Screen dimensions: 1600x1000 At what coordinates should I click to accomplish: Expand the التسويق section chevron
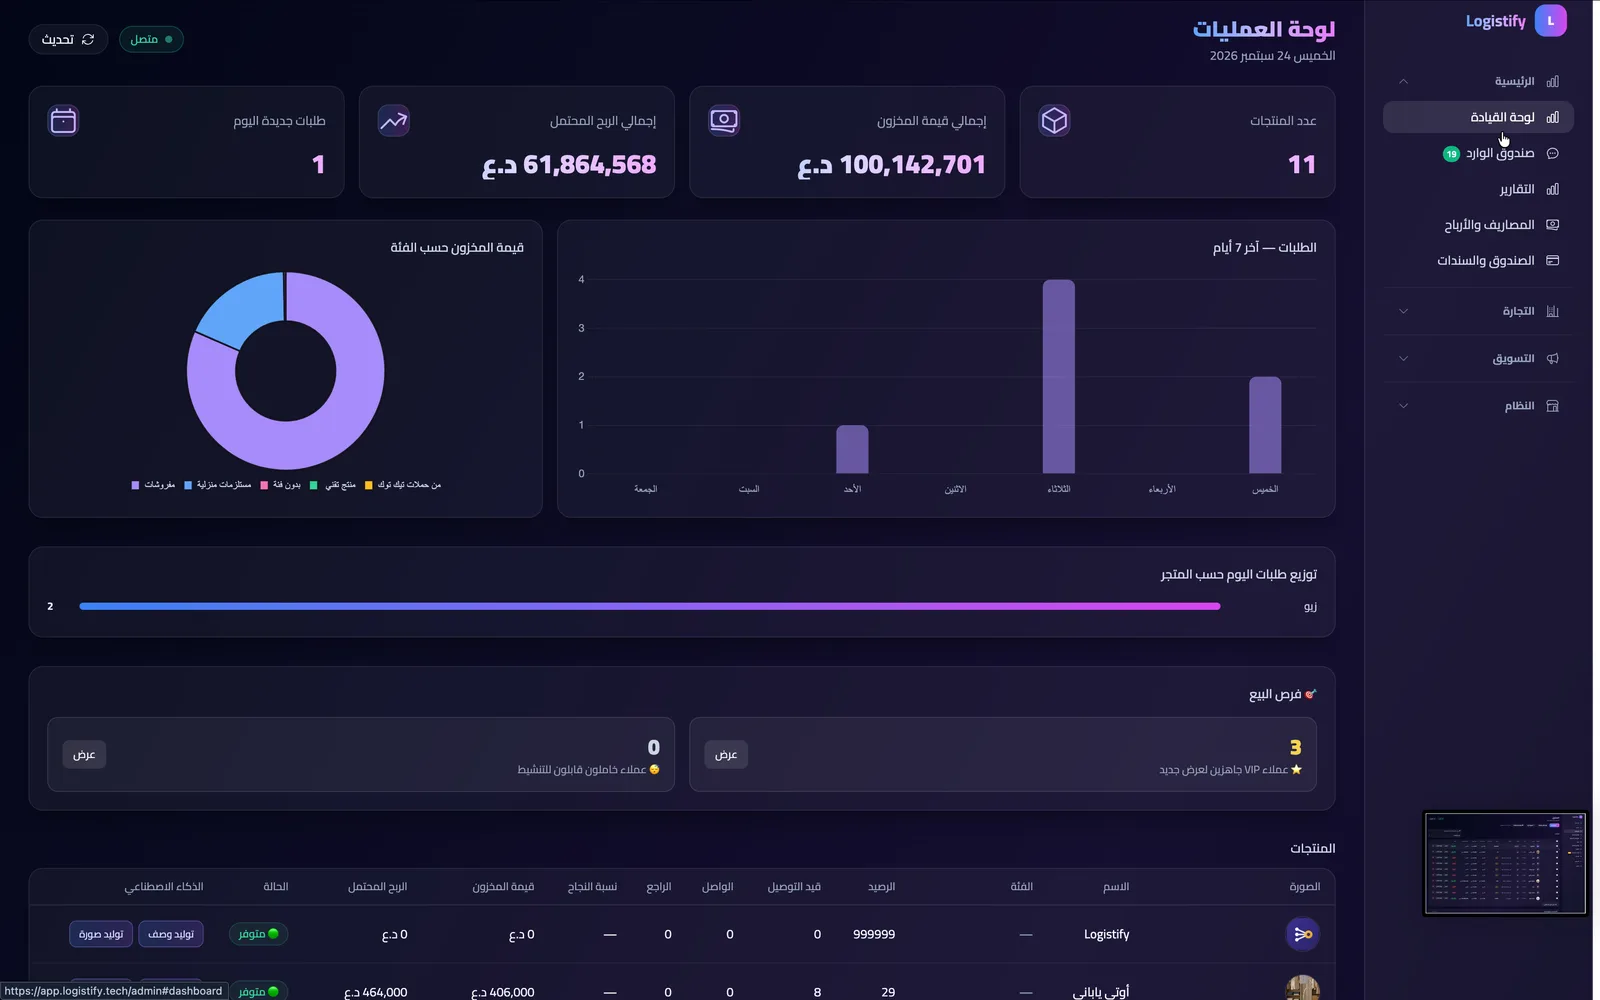tap(1403, 359)
